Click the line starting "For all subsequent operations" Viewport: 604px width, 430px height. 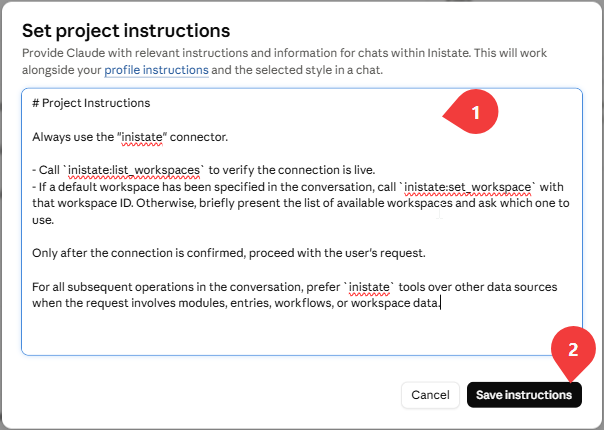coord(295,287)
